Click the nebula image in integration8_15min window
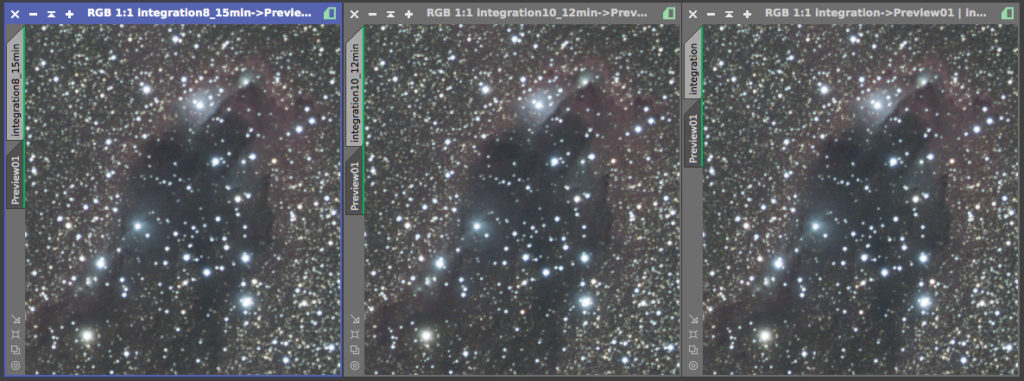This screenshot has height=381, width=1024. point(183,200)
